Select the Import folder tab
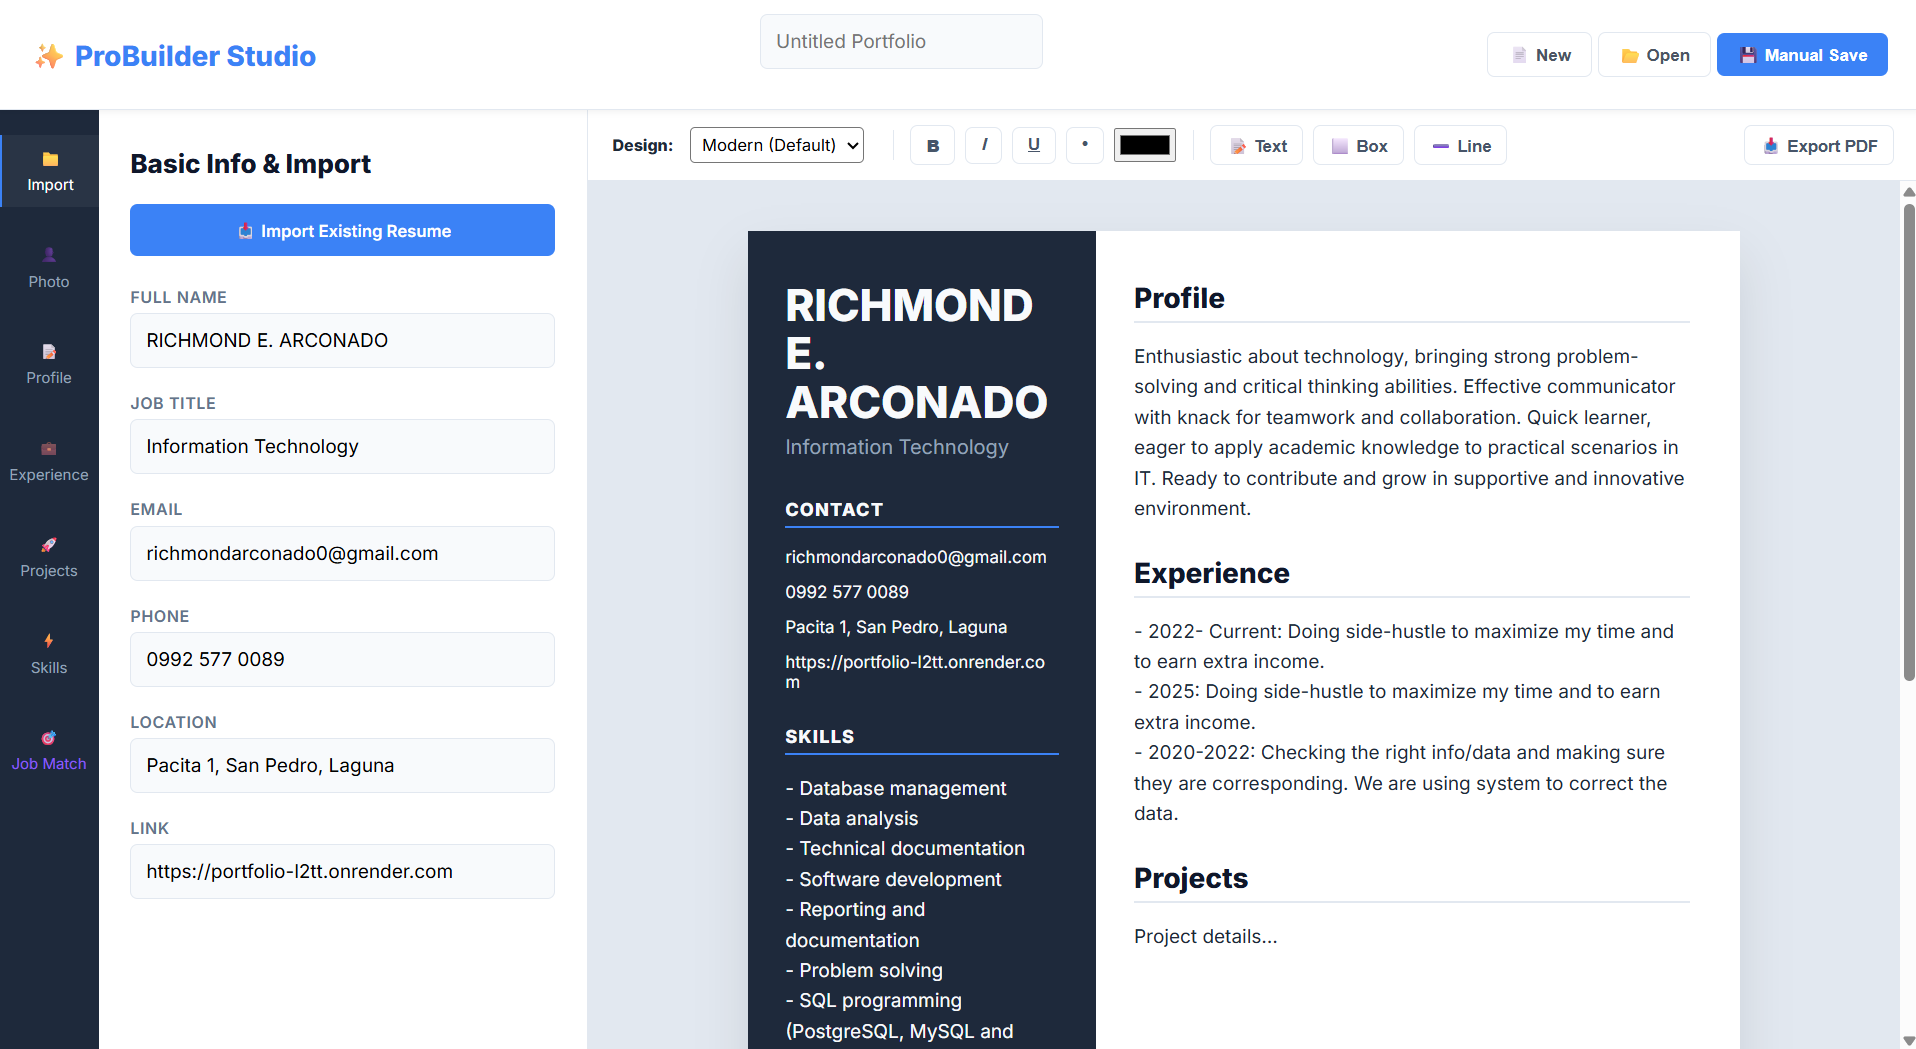The image size is (1916, 1049). click(49, 171)
